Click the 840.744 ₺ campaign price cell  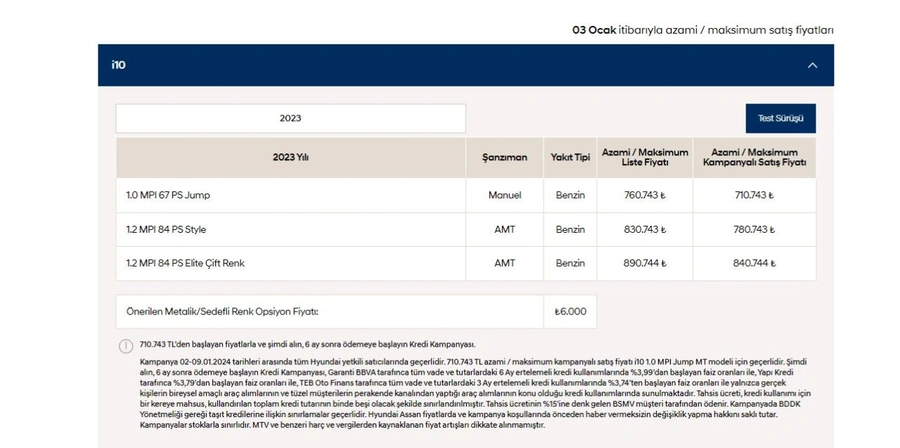point(754,263)
